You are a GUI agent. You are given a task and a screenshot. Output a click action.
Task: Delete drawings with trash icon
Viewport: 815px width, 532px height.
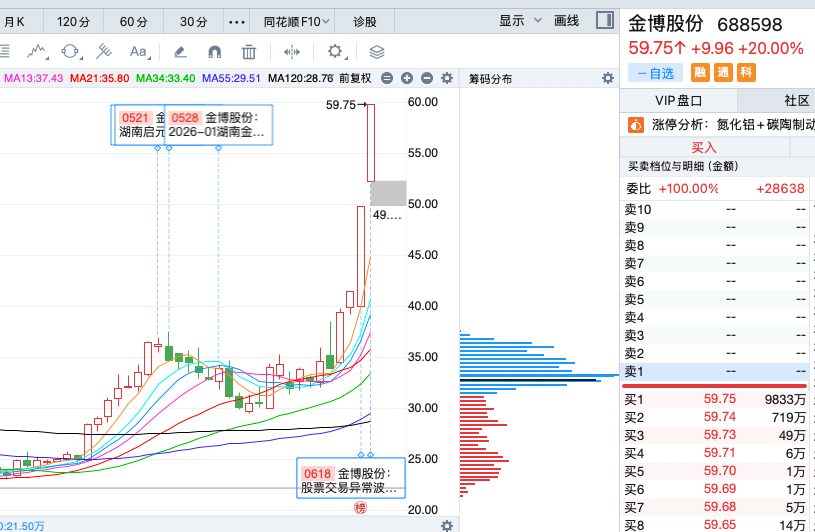click(249, 51)
